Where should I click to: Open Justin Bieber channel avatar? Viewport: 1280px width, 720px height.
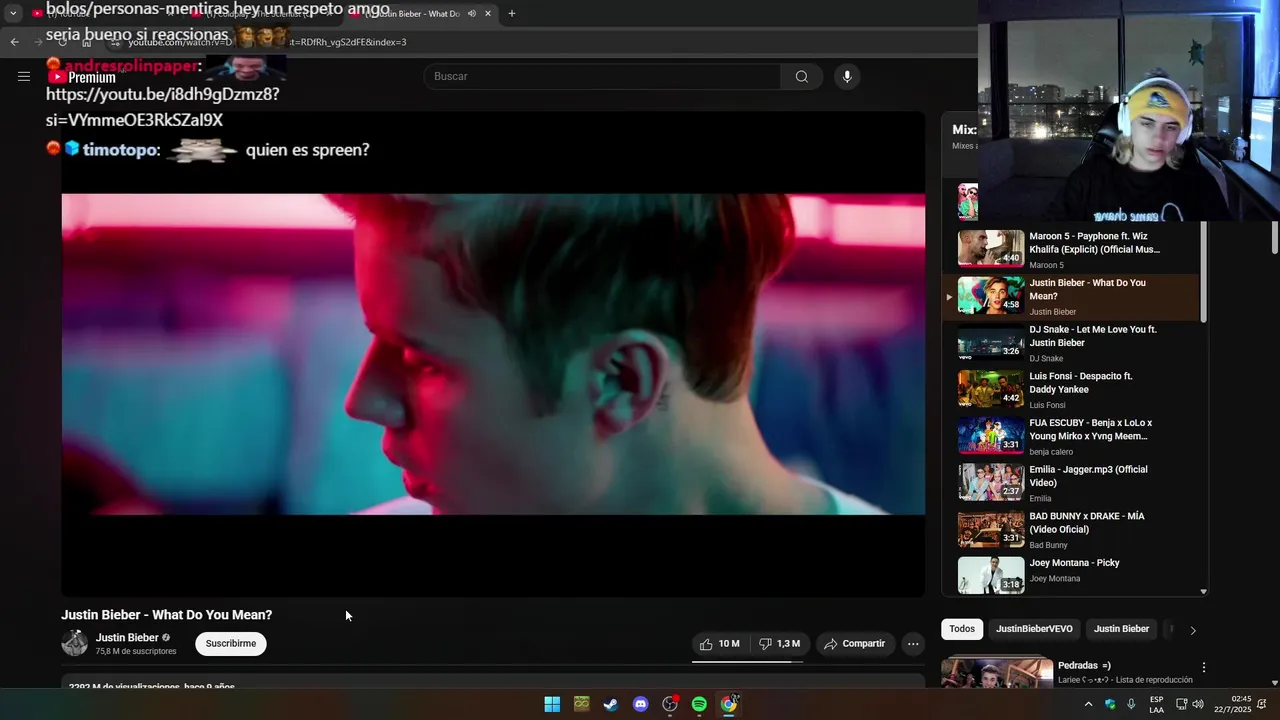click(x=75, y=644)
